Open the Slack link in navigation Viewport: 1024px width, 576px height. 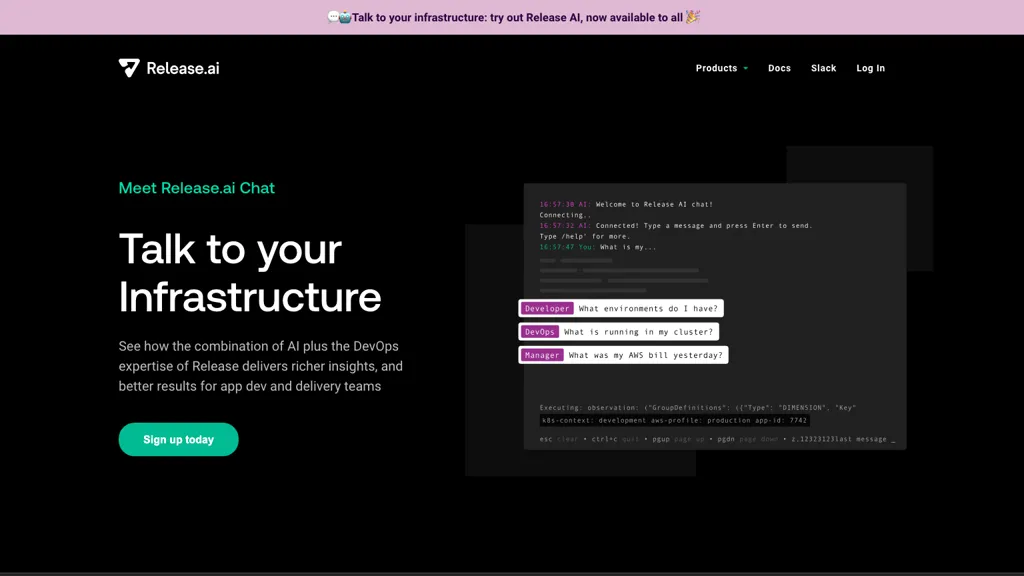824,68
